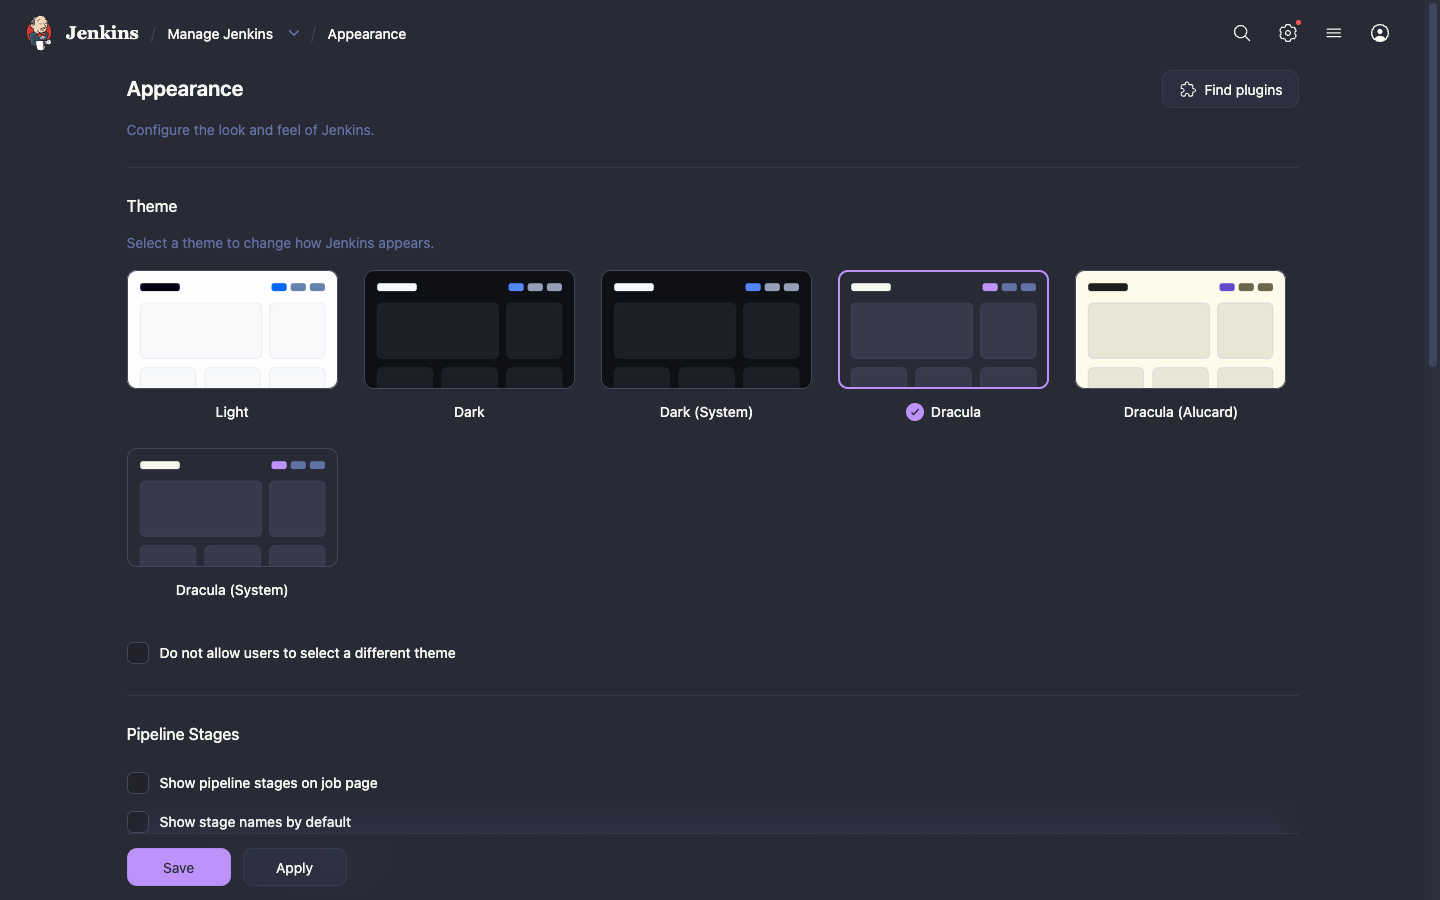Open the hamburger menu icon in header
Screen dimensions: 1440x900
coord(1334,33)
